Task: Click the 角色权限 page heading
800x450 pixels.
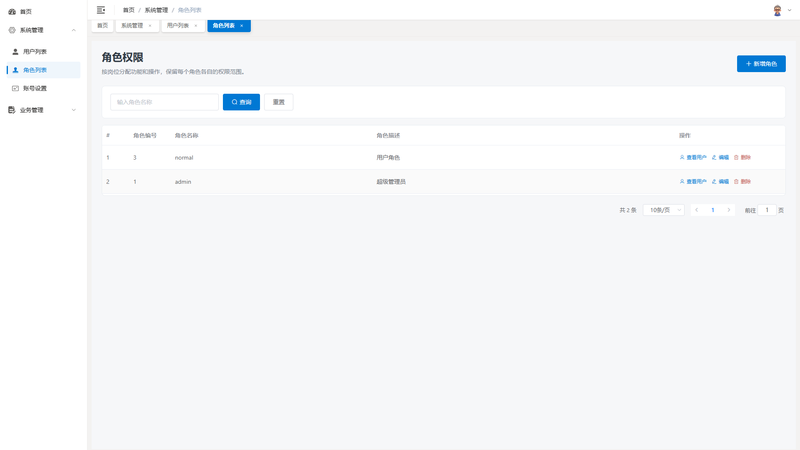Action: point(122,57)
